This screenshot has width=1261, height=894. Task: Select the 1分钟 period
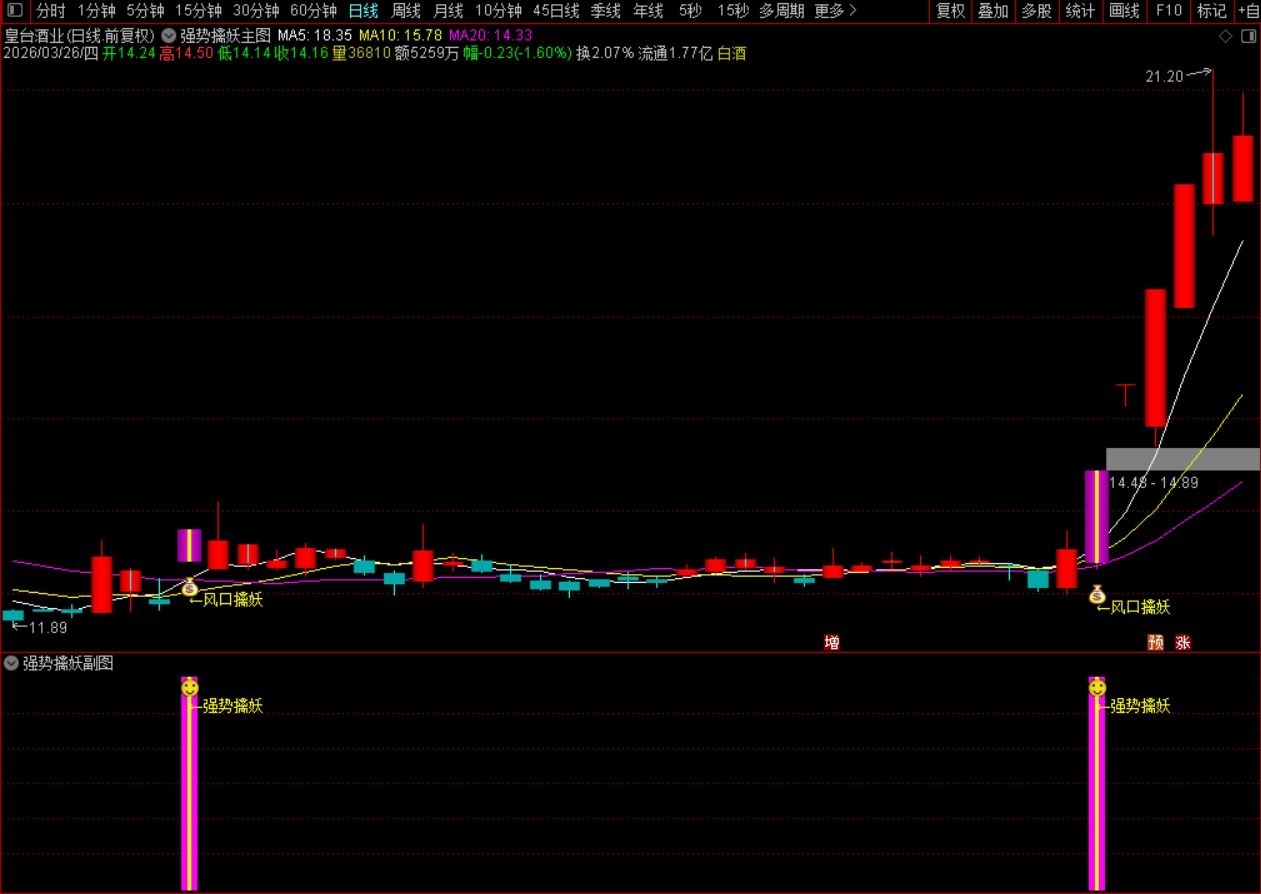[x=96, y=11]
